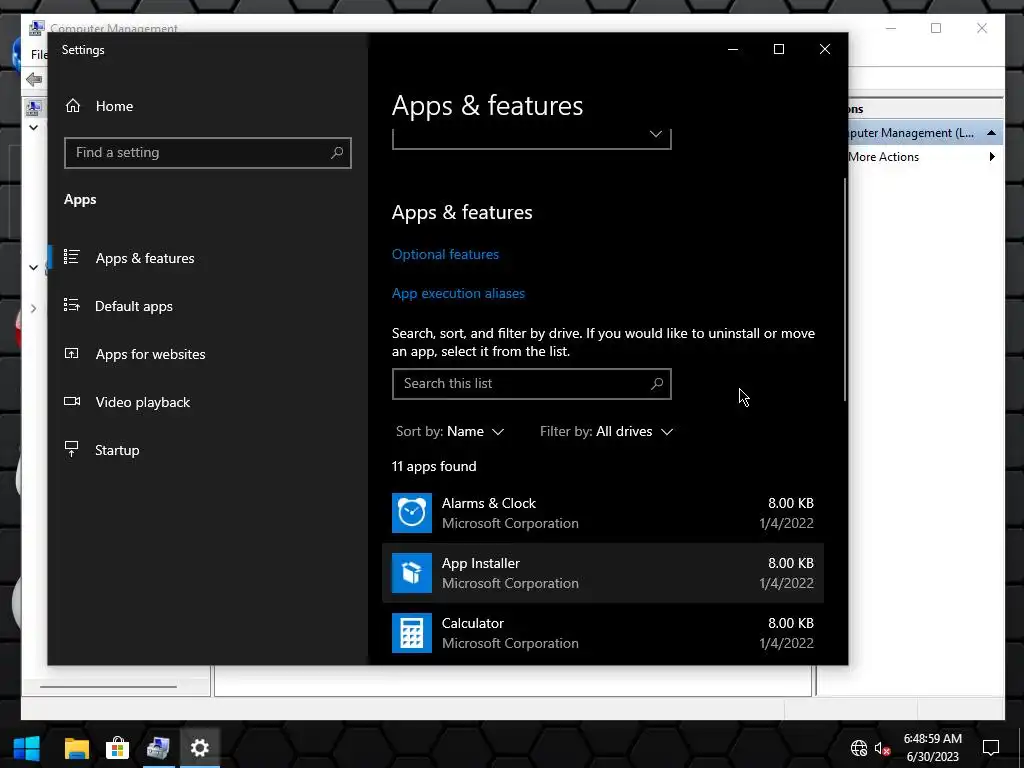Screen dimensions: 1024x768
Task: Click the Search this list field
Action: point(532,384)
